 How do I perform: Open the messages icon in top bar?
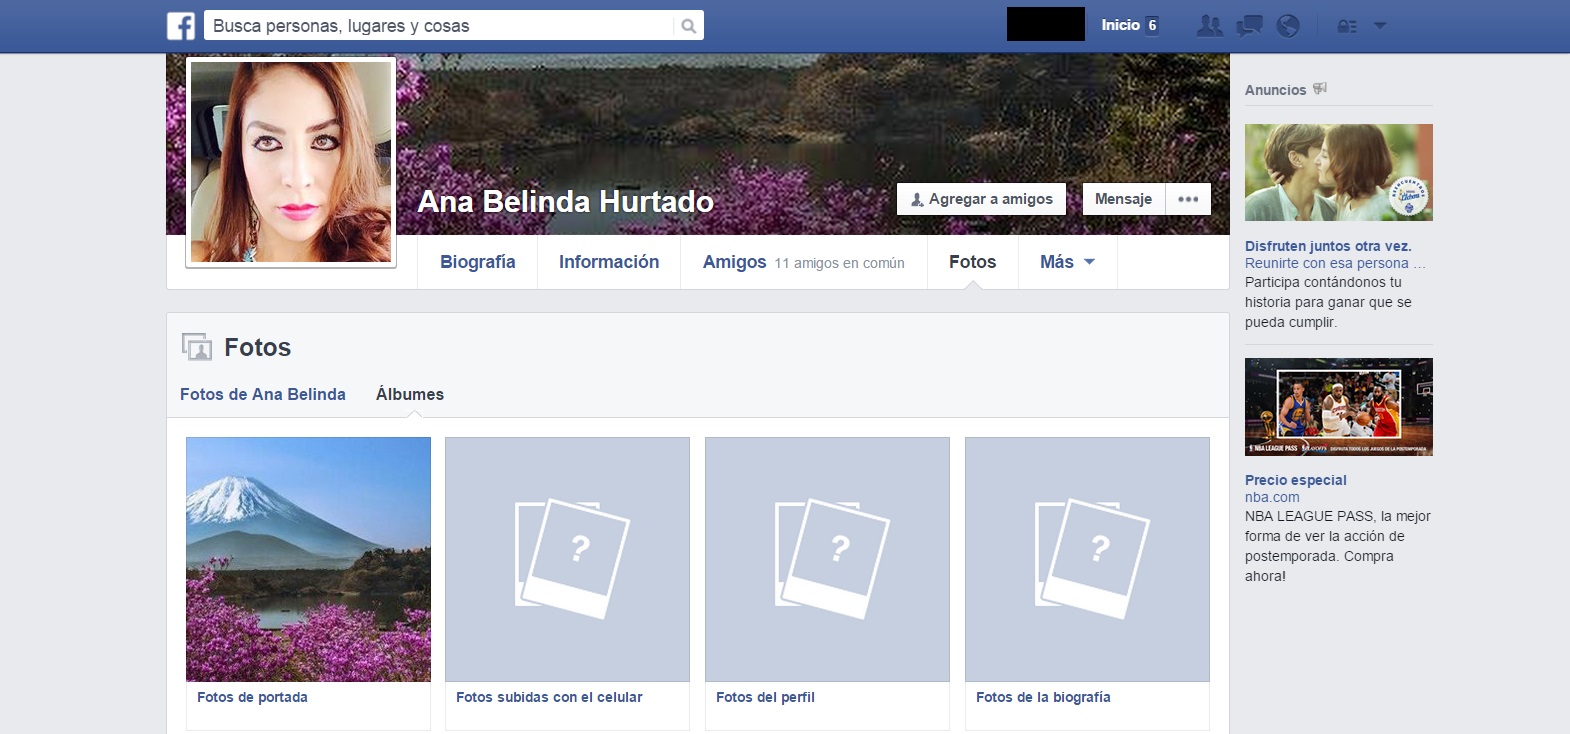pyautogui.click(x=1249, y=26)
